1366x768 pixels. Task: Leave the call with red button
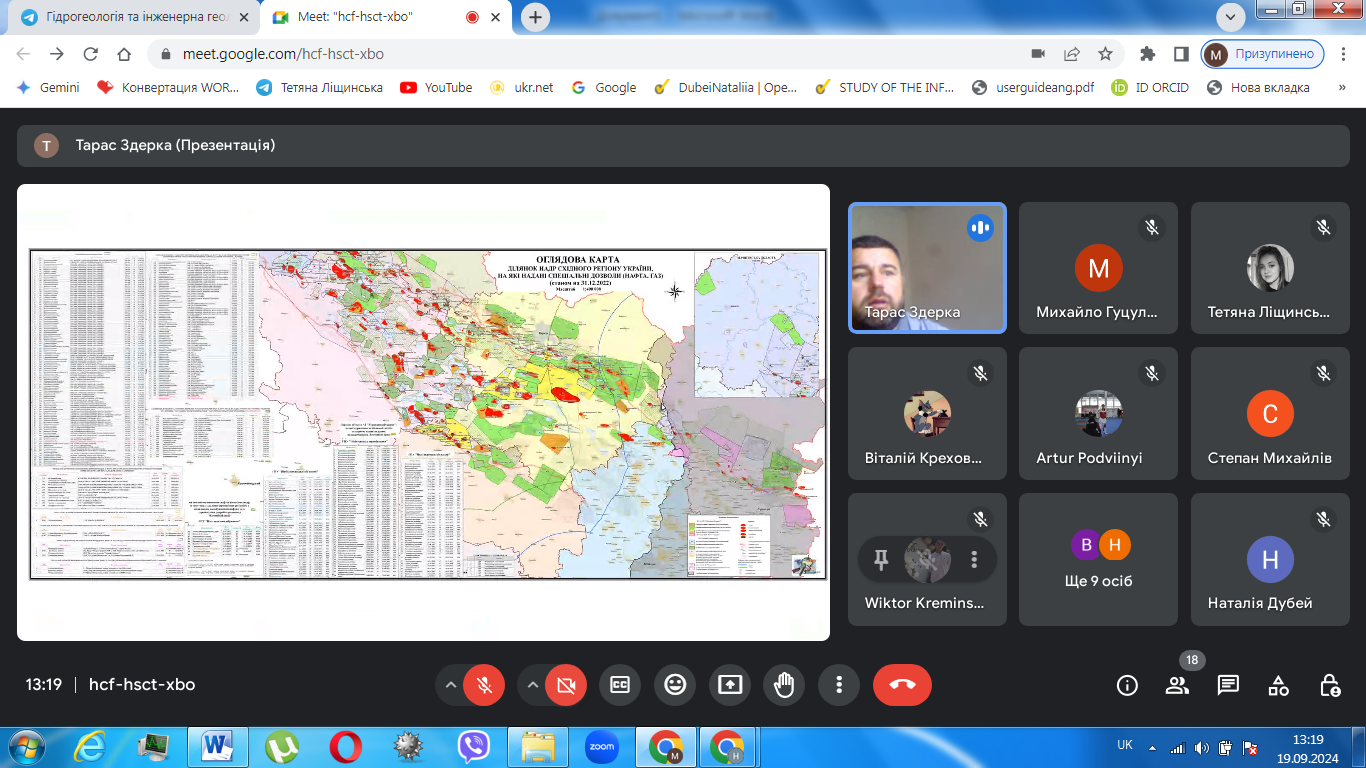[x=902, y=685]
